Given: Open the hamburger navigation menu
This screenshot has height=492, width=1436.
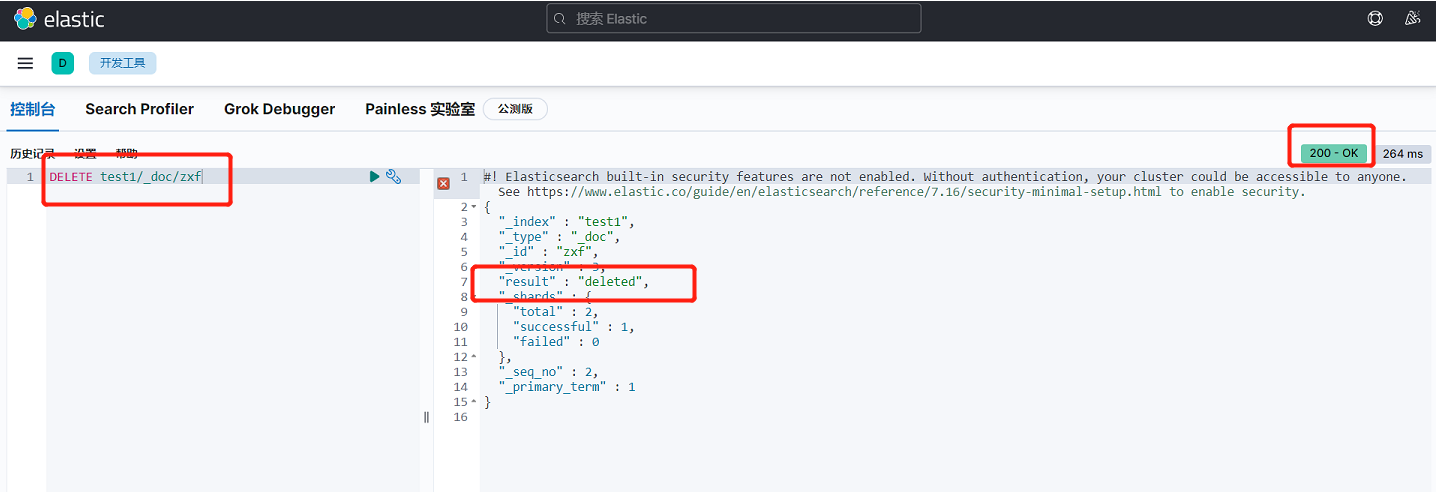Looking at the screenshot, I should coord(25,63).
